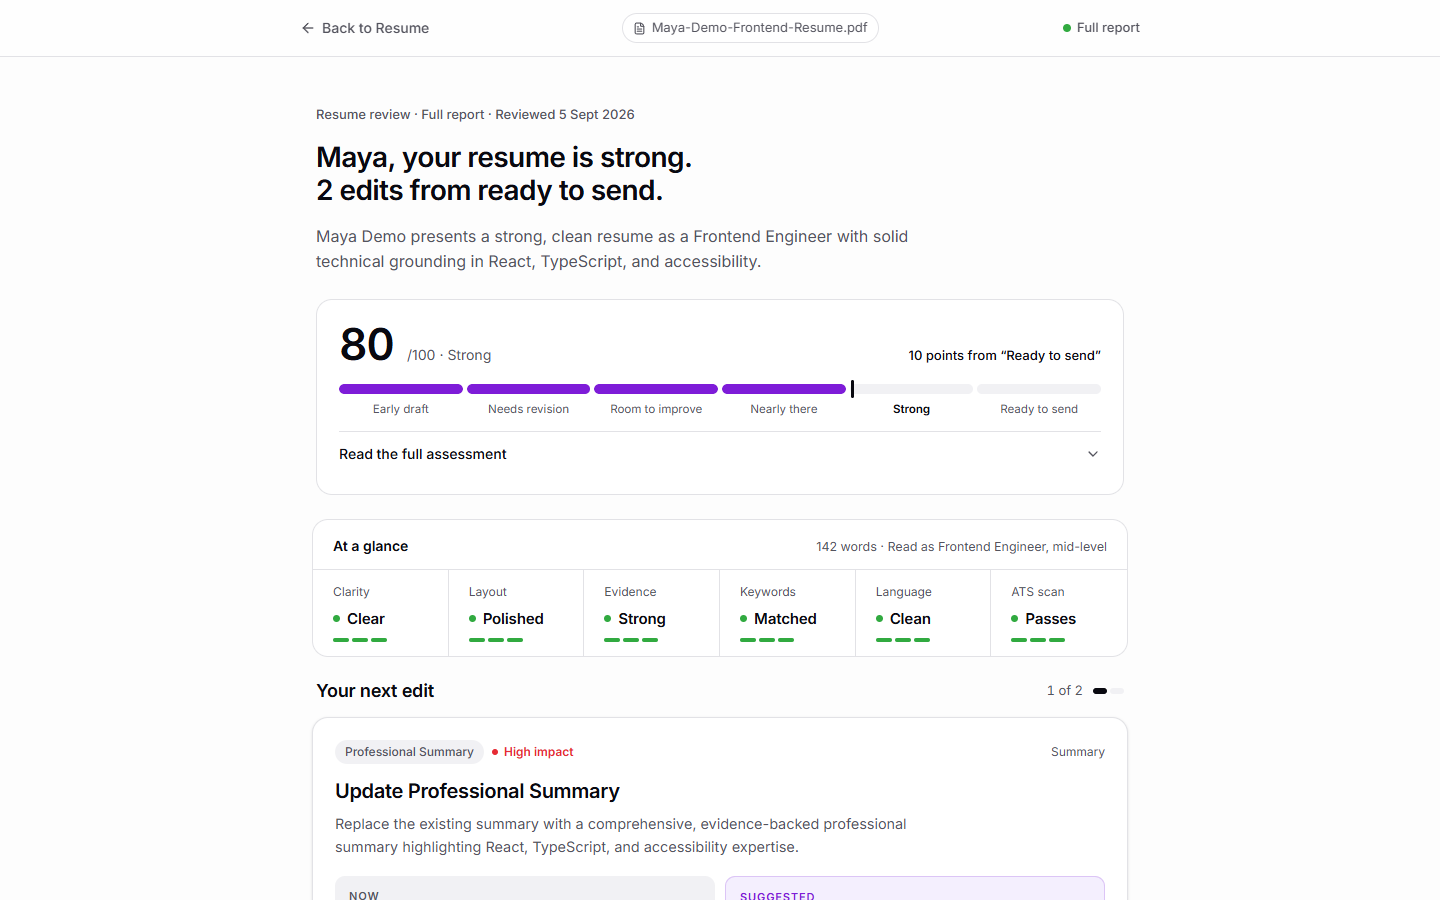Click the Summary label on edit card
This screenshot has height=900, width=1440.
[1078, 752]
